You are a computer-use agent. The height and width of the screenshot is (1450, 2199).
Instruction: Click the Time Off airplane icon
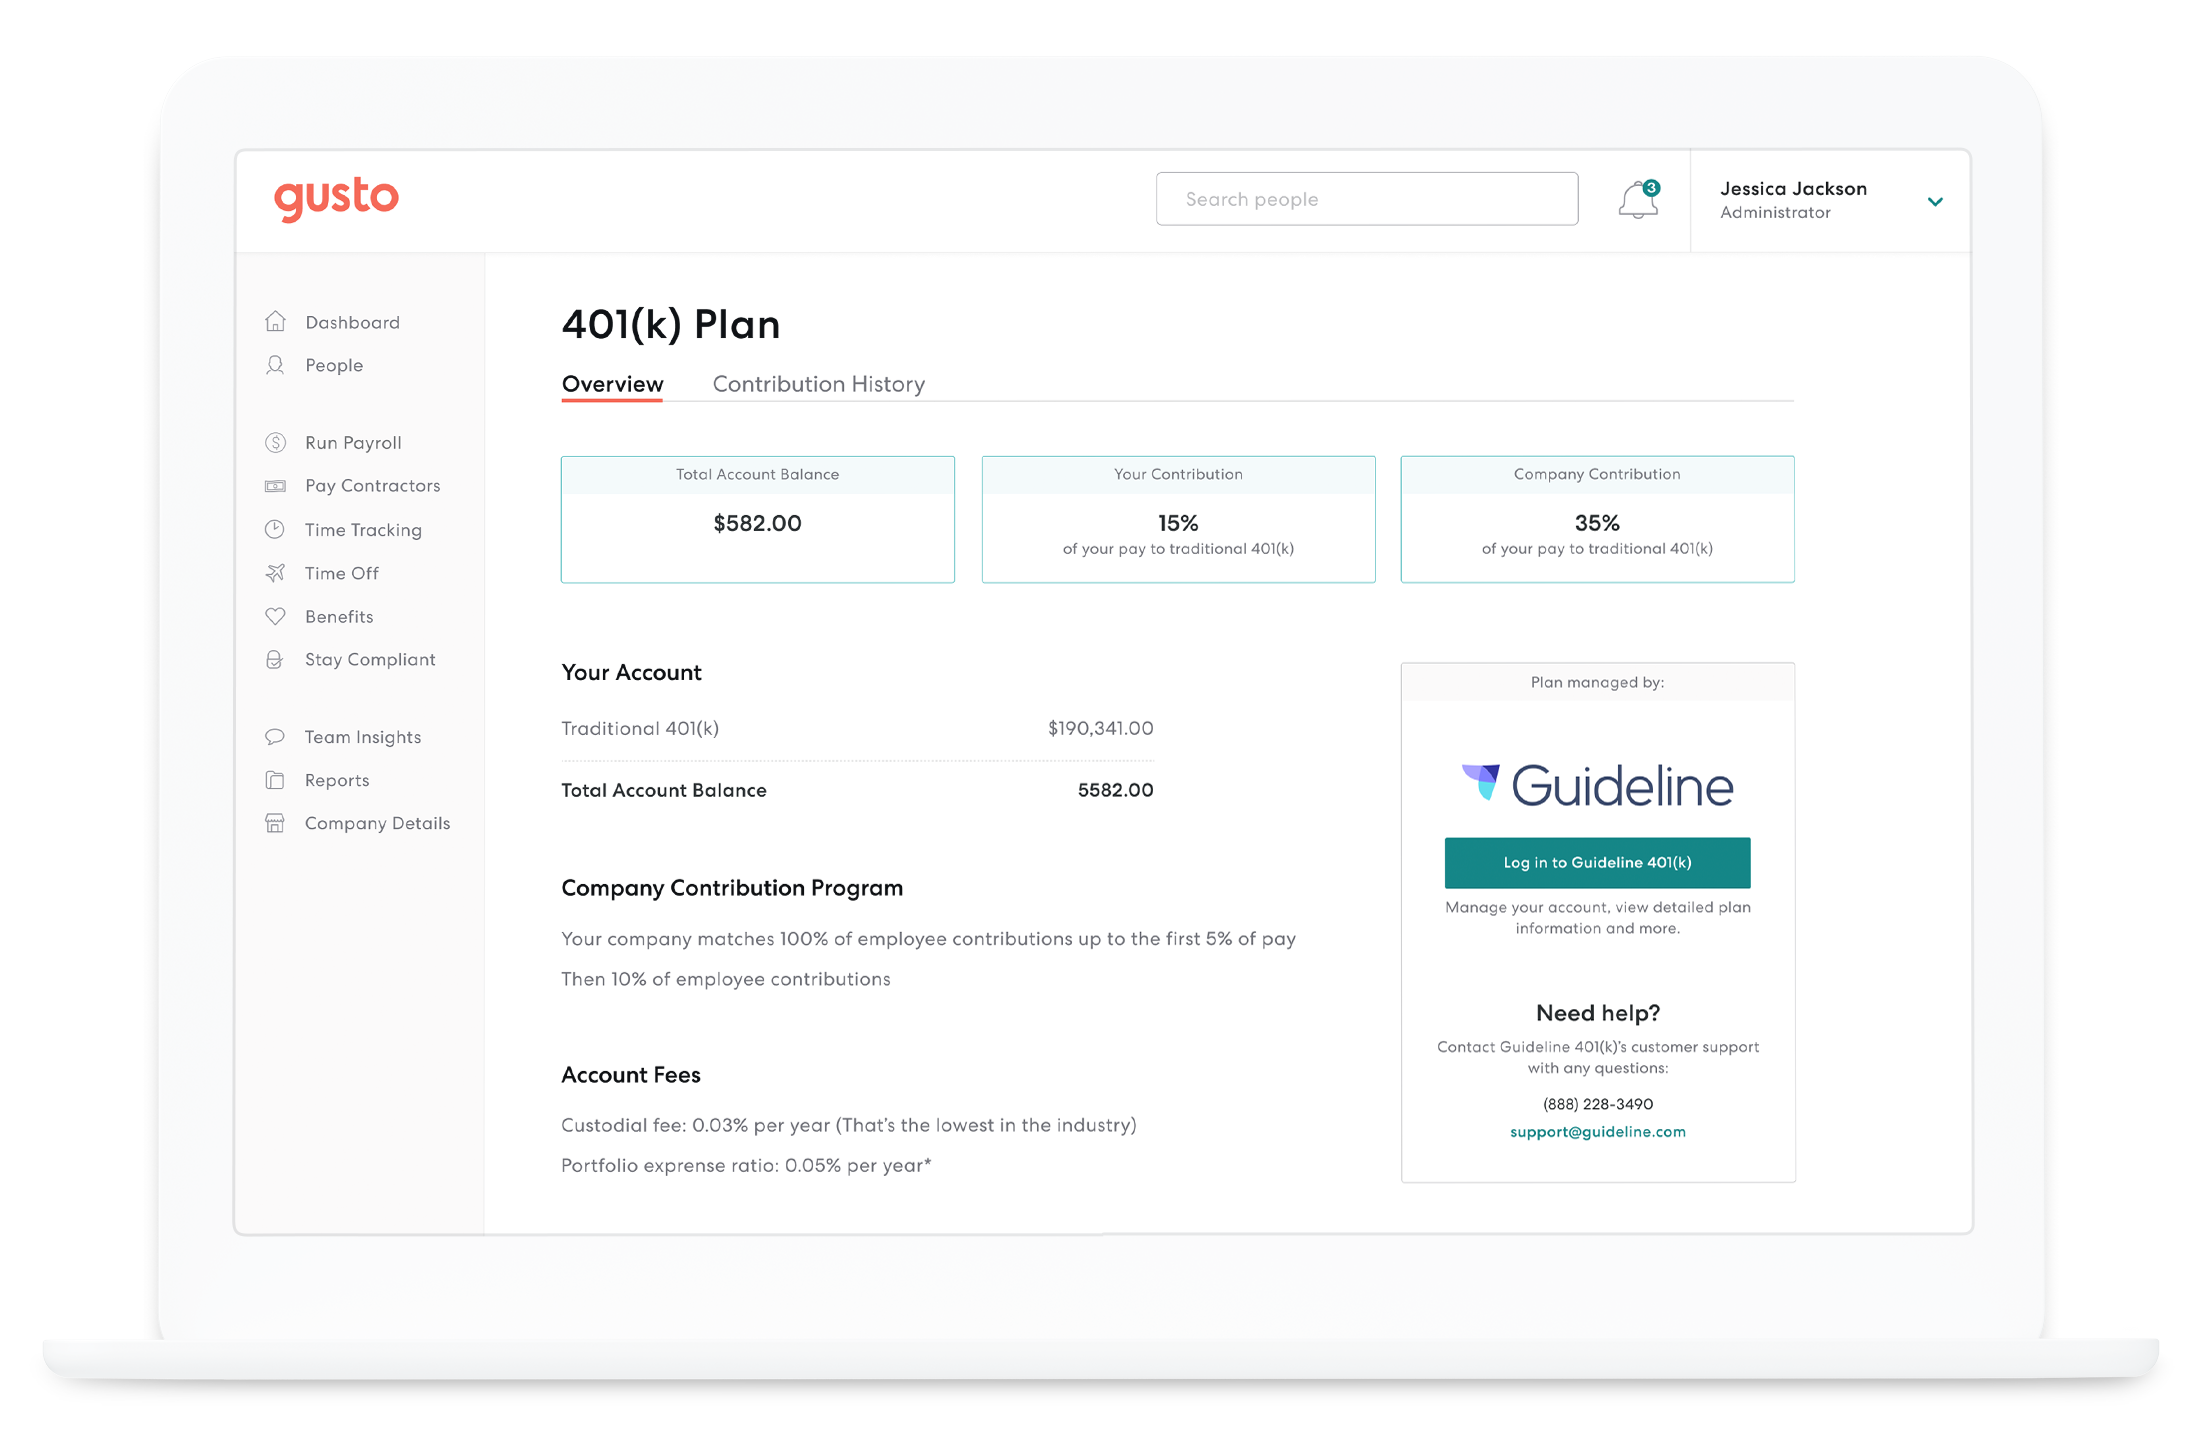pyautogui.click(x=275, y=573)
